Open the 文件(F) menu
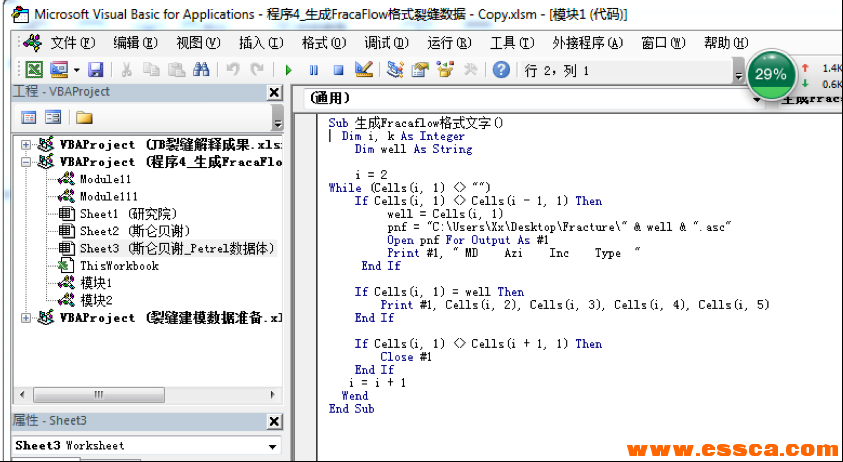The width and height of the screenshot is (843, 462). click(73, 42)
